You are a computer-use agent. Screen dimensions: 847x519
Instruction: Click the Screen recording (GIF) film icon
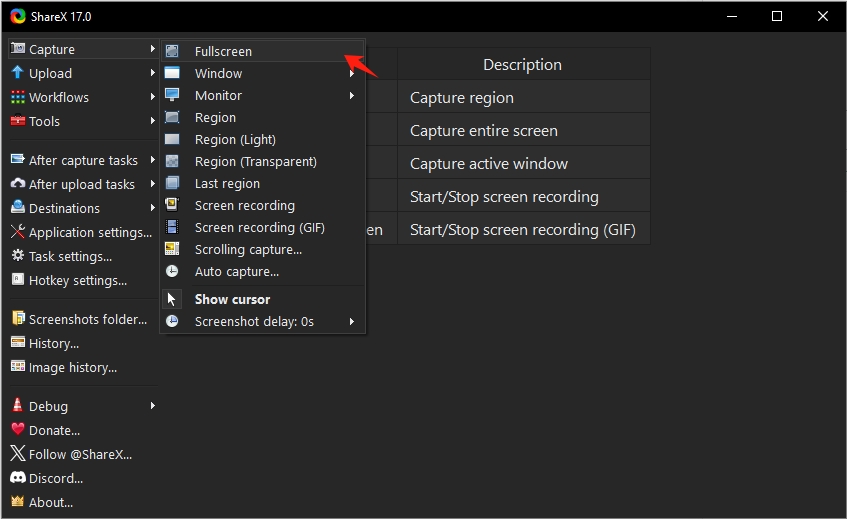point(172,227)
